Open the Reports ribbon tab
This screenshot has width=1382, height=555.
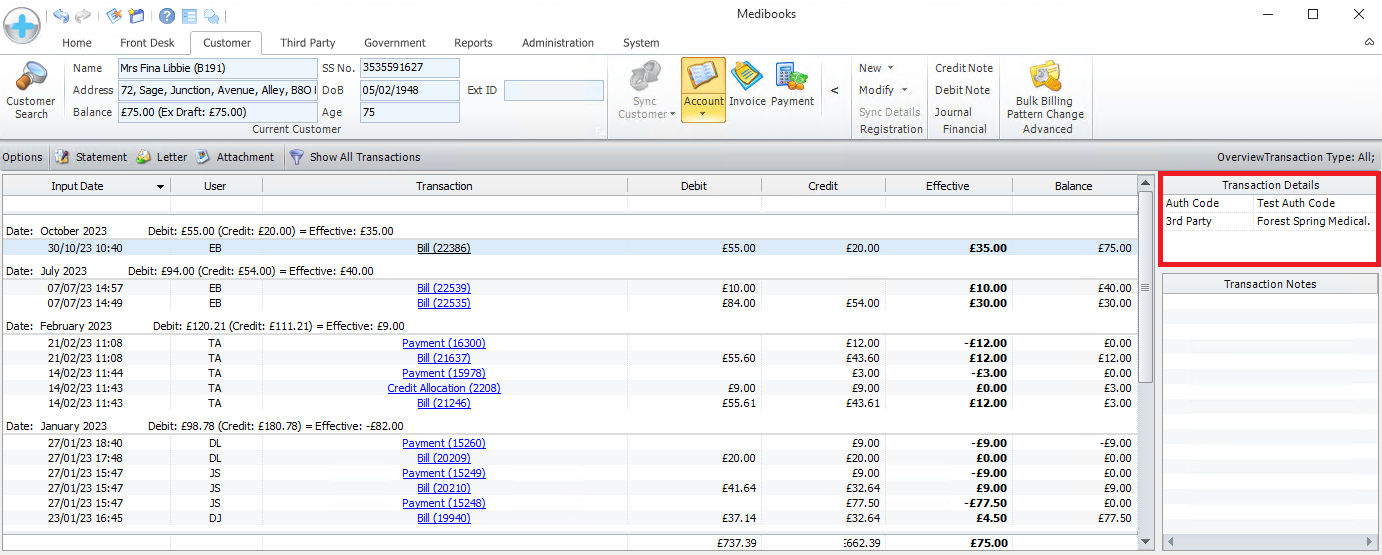point(473,43)
